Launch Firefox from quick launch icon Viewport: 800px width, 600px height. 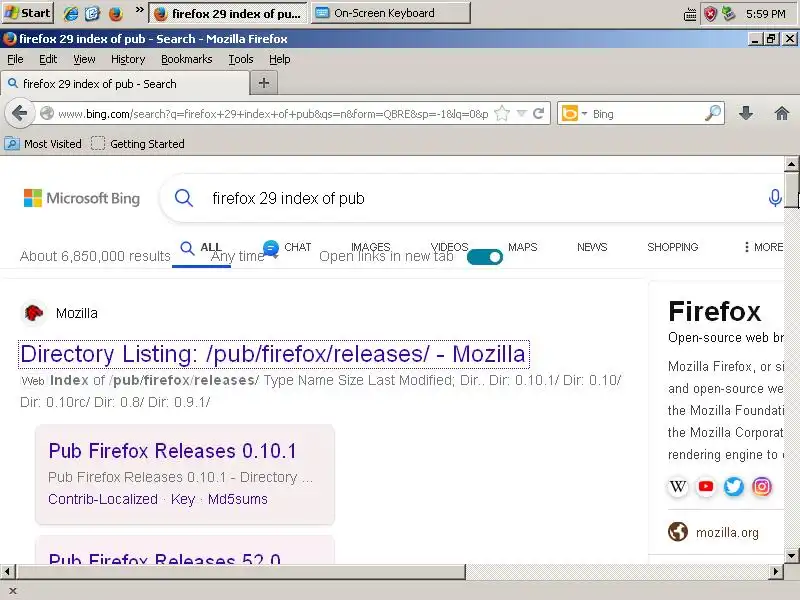116,13
